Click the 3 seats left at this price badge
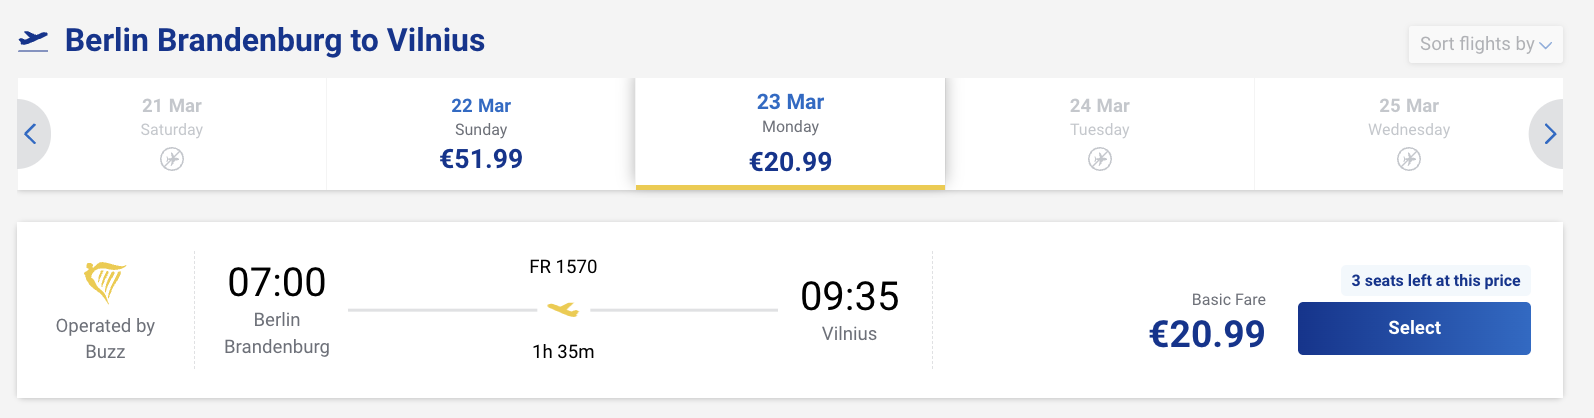This screenshot has height=418, width=1594. tap(1435, 281)
